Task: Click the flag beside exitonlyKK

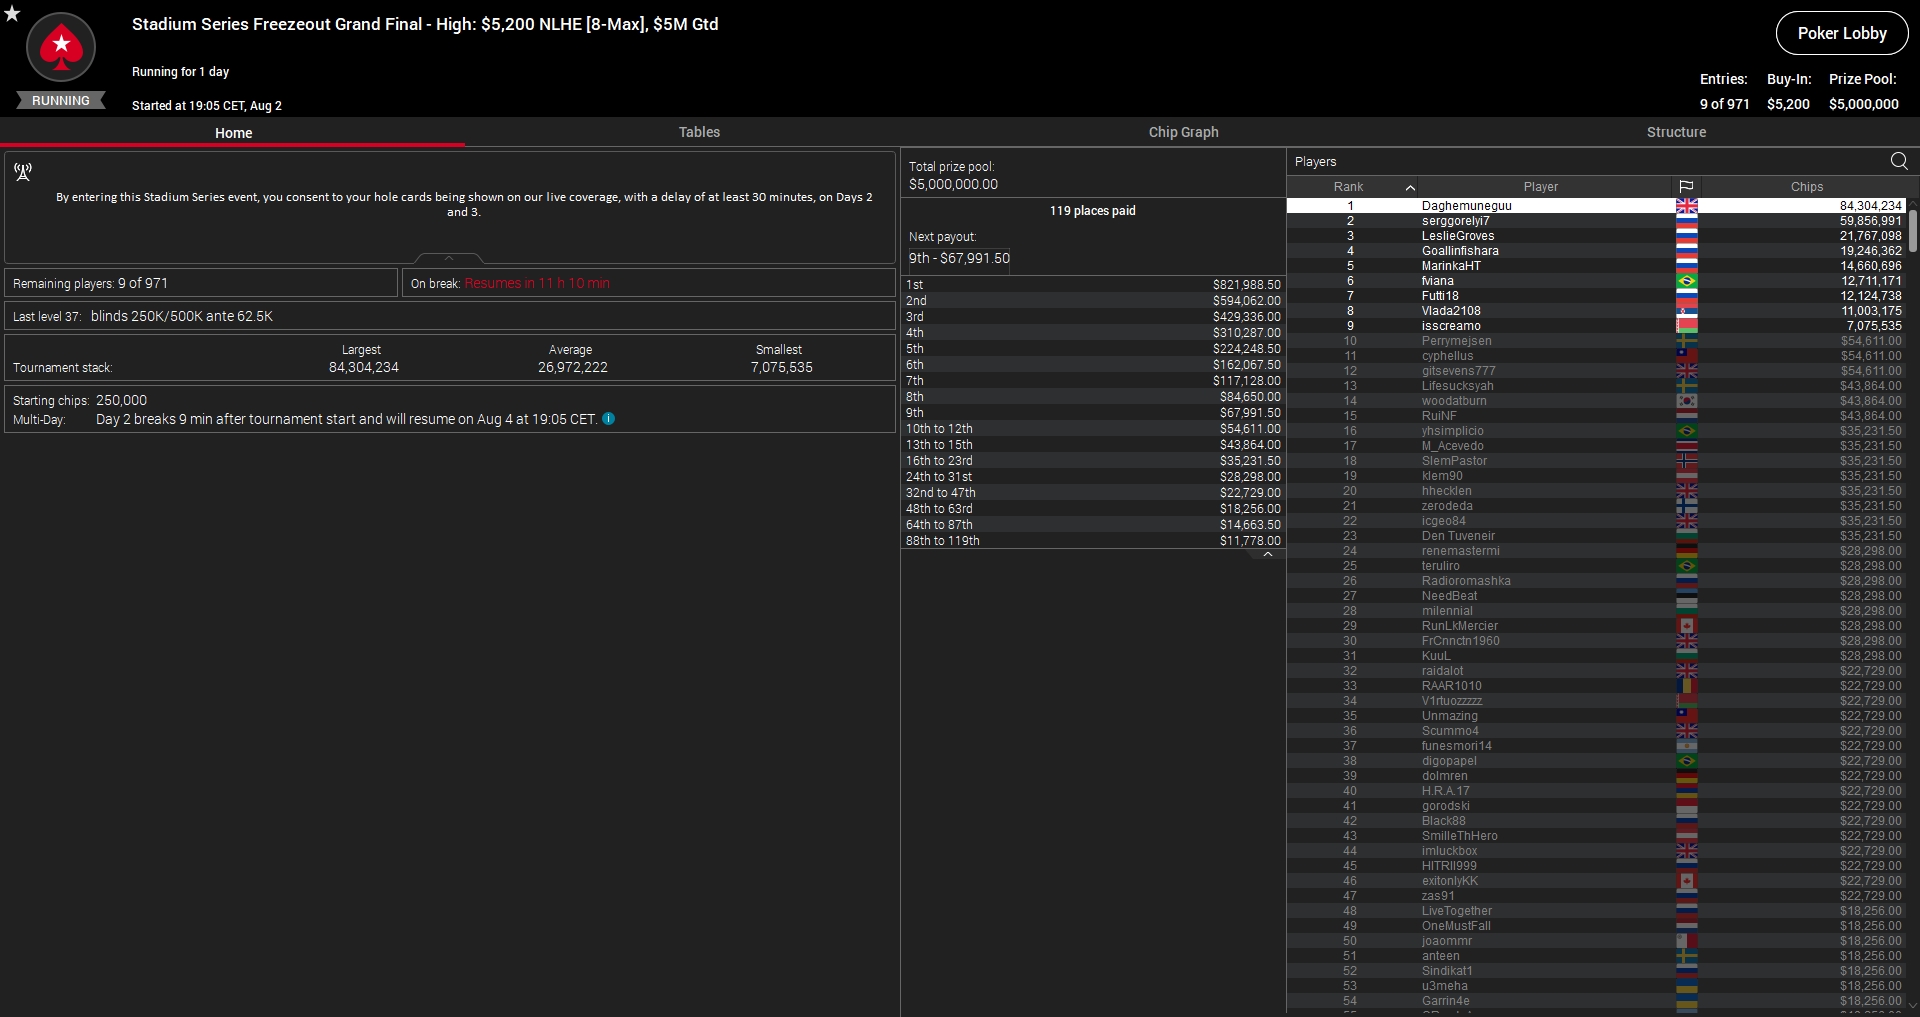Action: [1687, 881]
